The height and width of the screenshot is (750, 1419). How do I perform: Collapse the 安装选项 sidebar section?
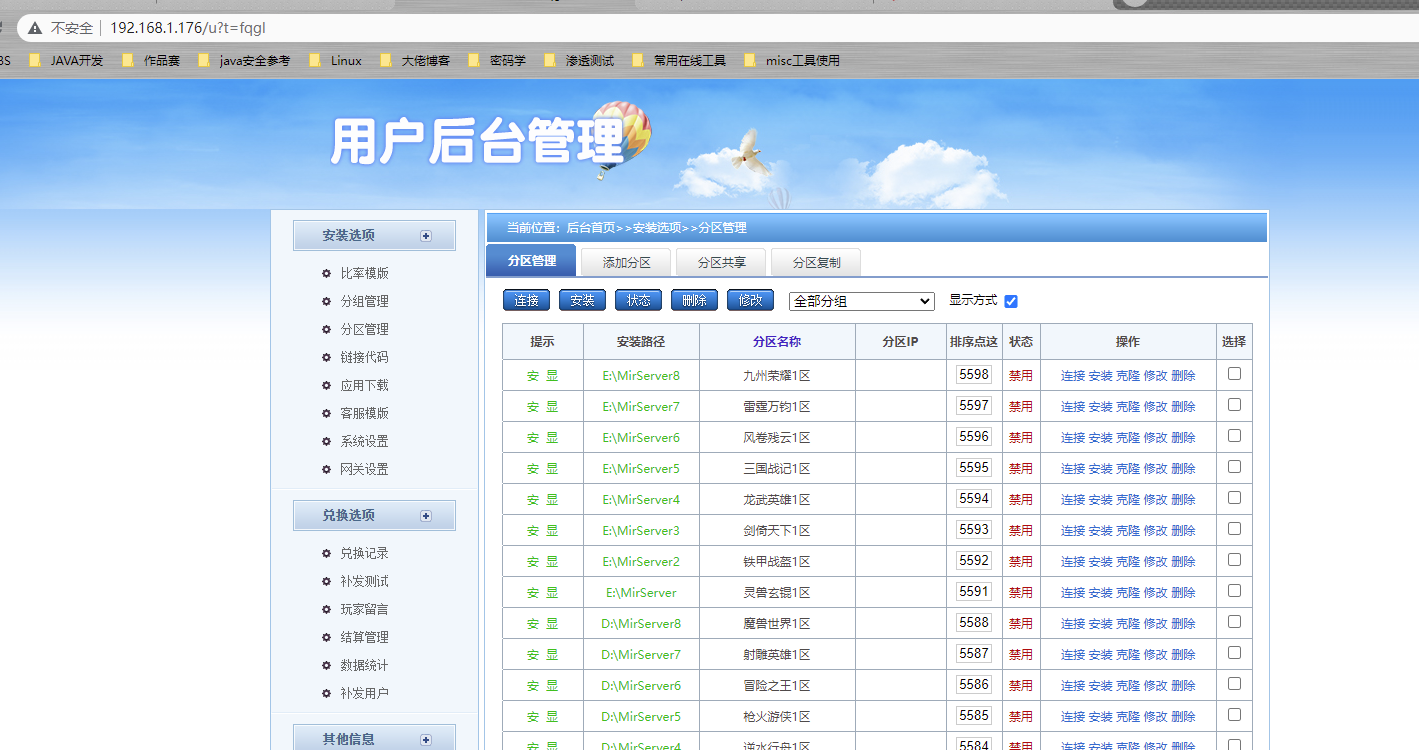click(426, 236)
